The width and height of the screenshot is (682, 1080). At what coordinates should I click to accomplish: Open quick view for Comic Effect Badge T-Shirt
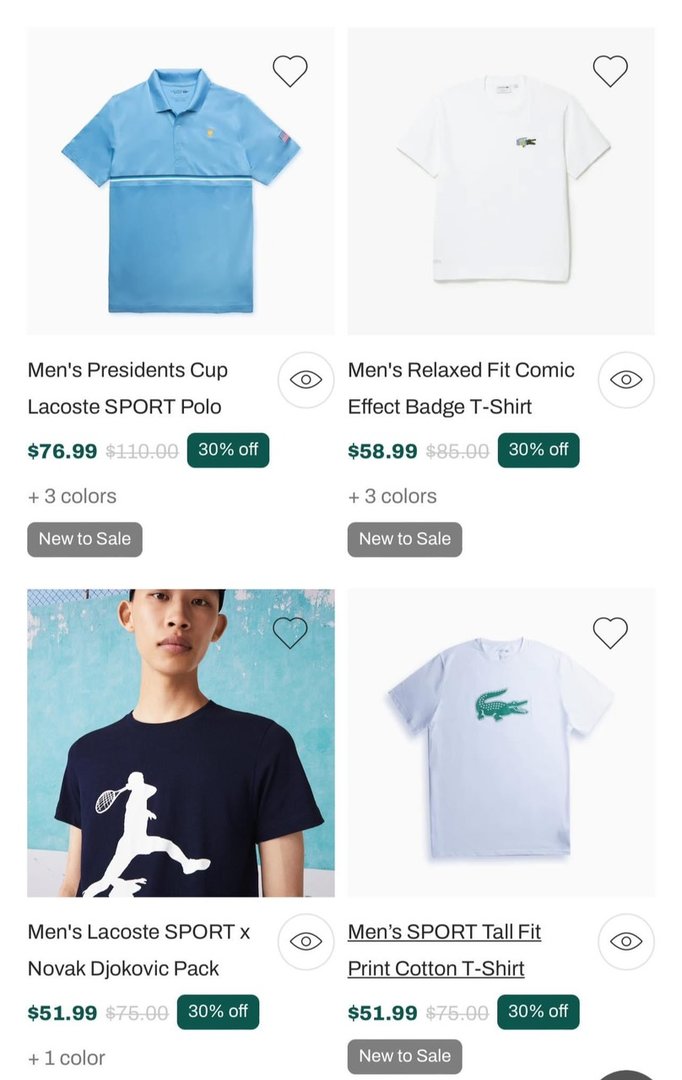626,380
